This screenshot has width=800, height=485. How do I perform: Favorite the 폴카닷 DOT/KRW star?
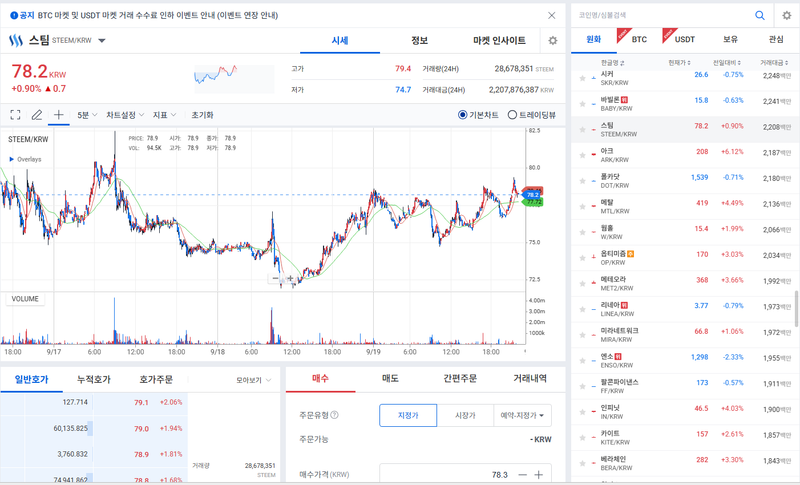click(x=582, y=181)
